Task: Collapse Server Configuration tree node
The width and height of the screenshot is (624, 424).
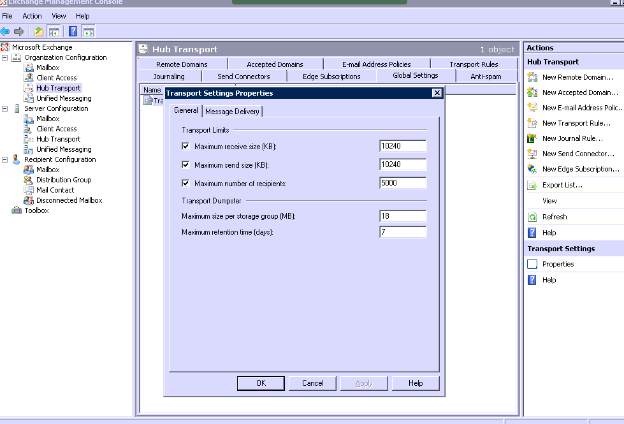Action: [5, 109]
